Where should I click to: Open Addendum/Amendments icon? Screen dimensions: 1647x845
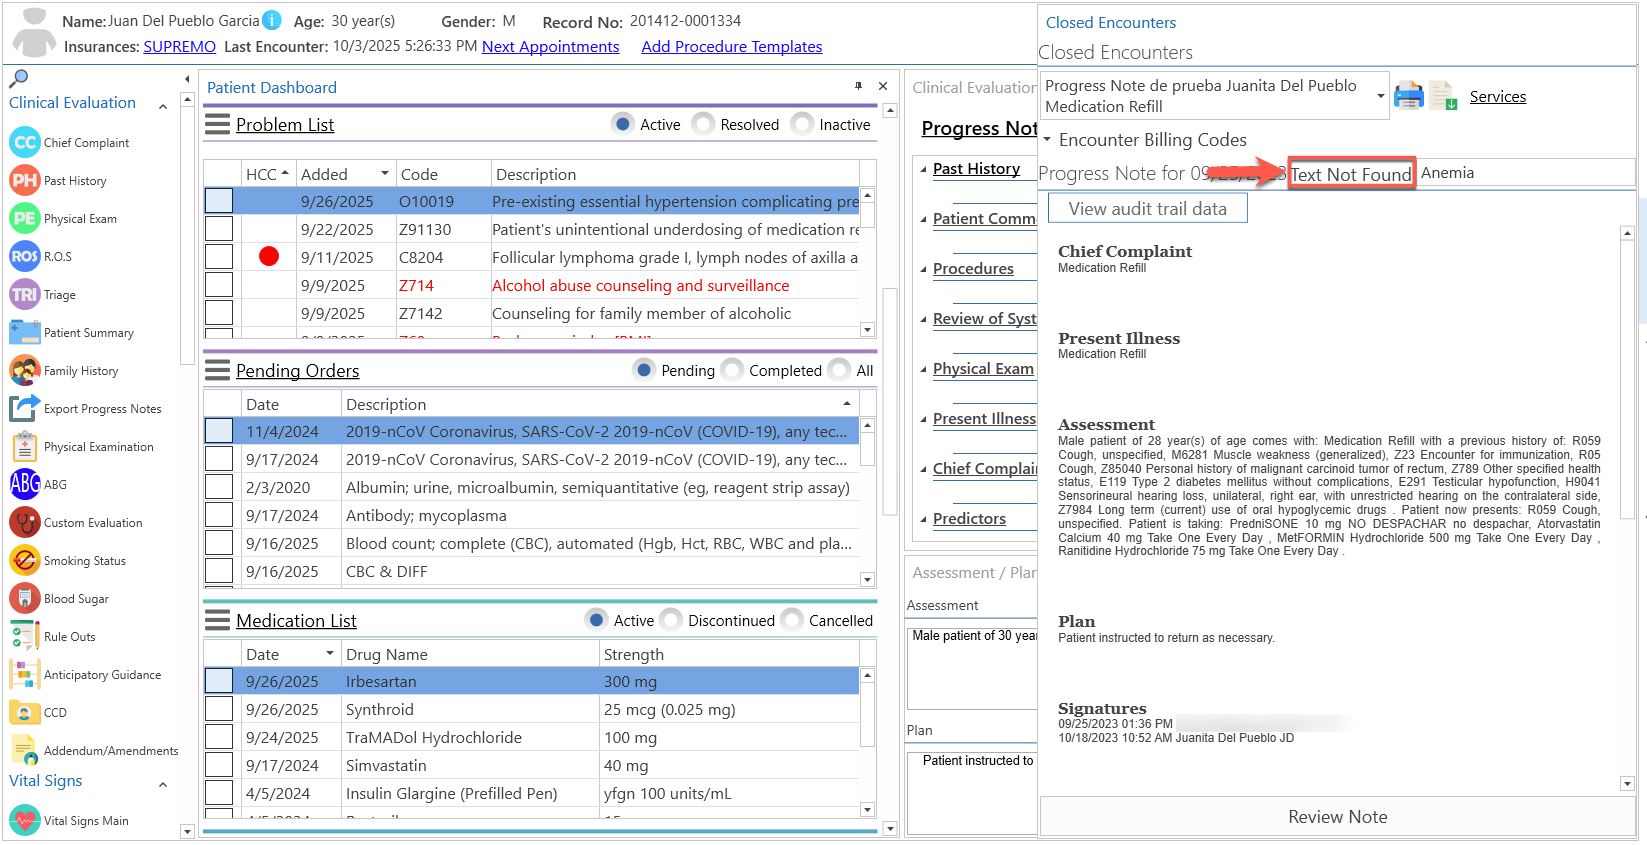click(x=24, y=751)
